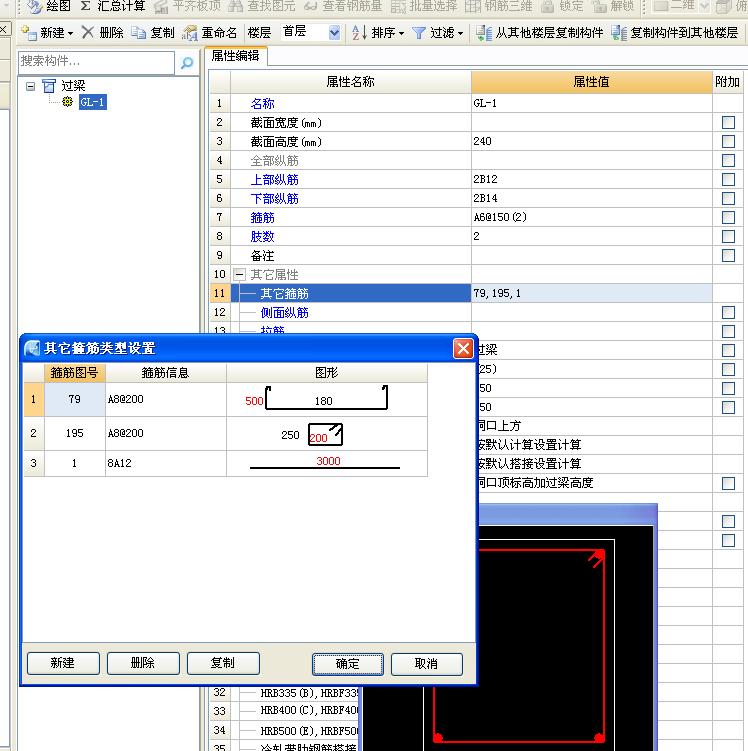
Task: Click the 属性值 column header
Action: tap(591, 82)
